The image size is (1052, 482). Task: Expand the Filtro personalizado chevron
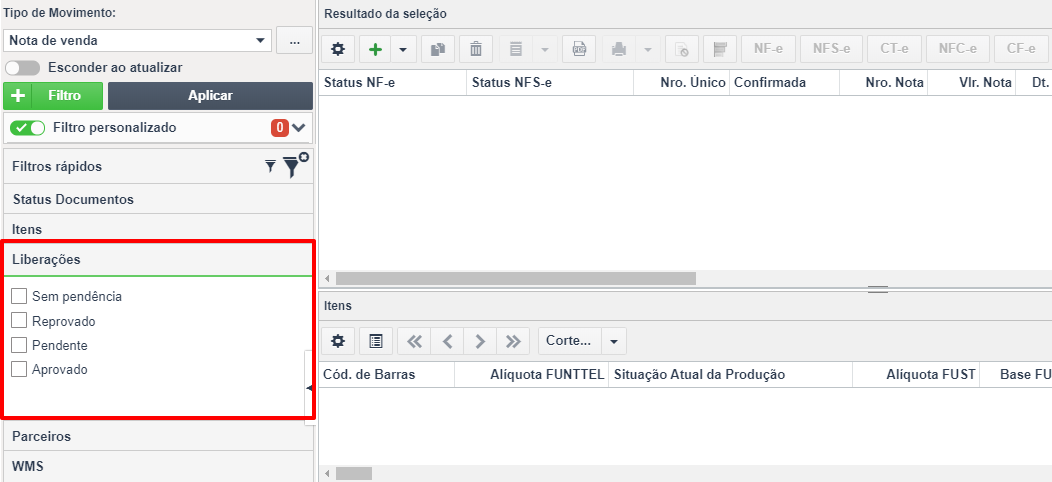click(299, 128)
